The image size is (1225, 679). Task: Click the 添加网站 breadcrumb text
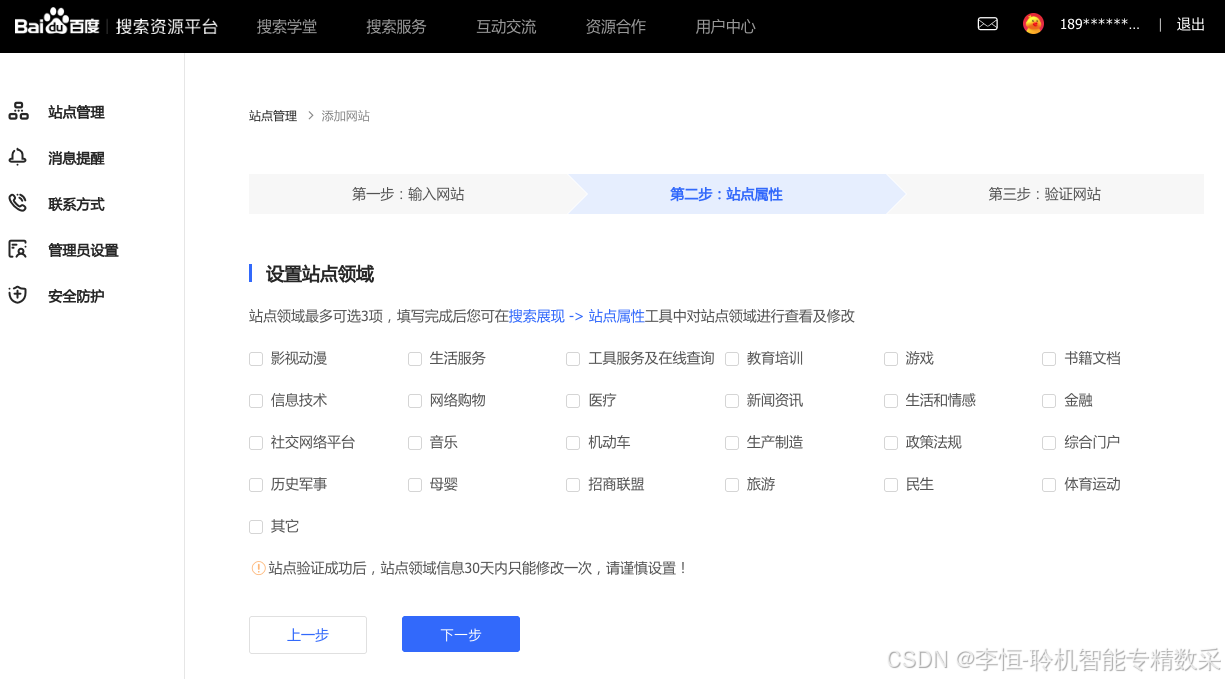pyautogui.click(x=345, y=116)
